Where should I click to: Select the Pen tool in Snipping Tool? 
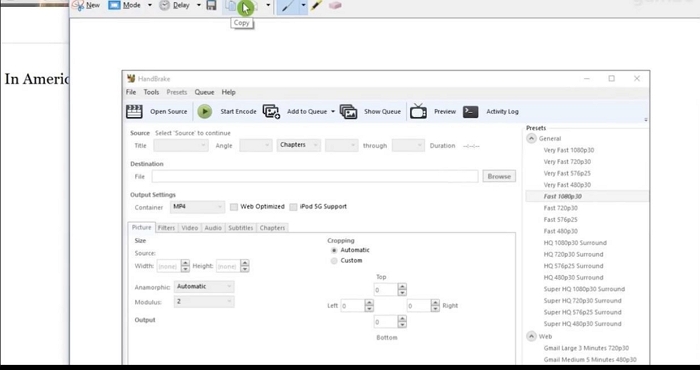[288, 5]
